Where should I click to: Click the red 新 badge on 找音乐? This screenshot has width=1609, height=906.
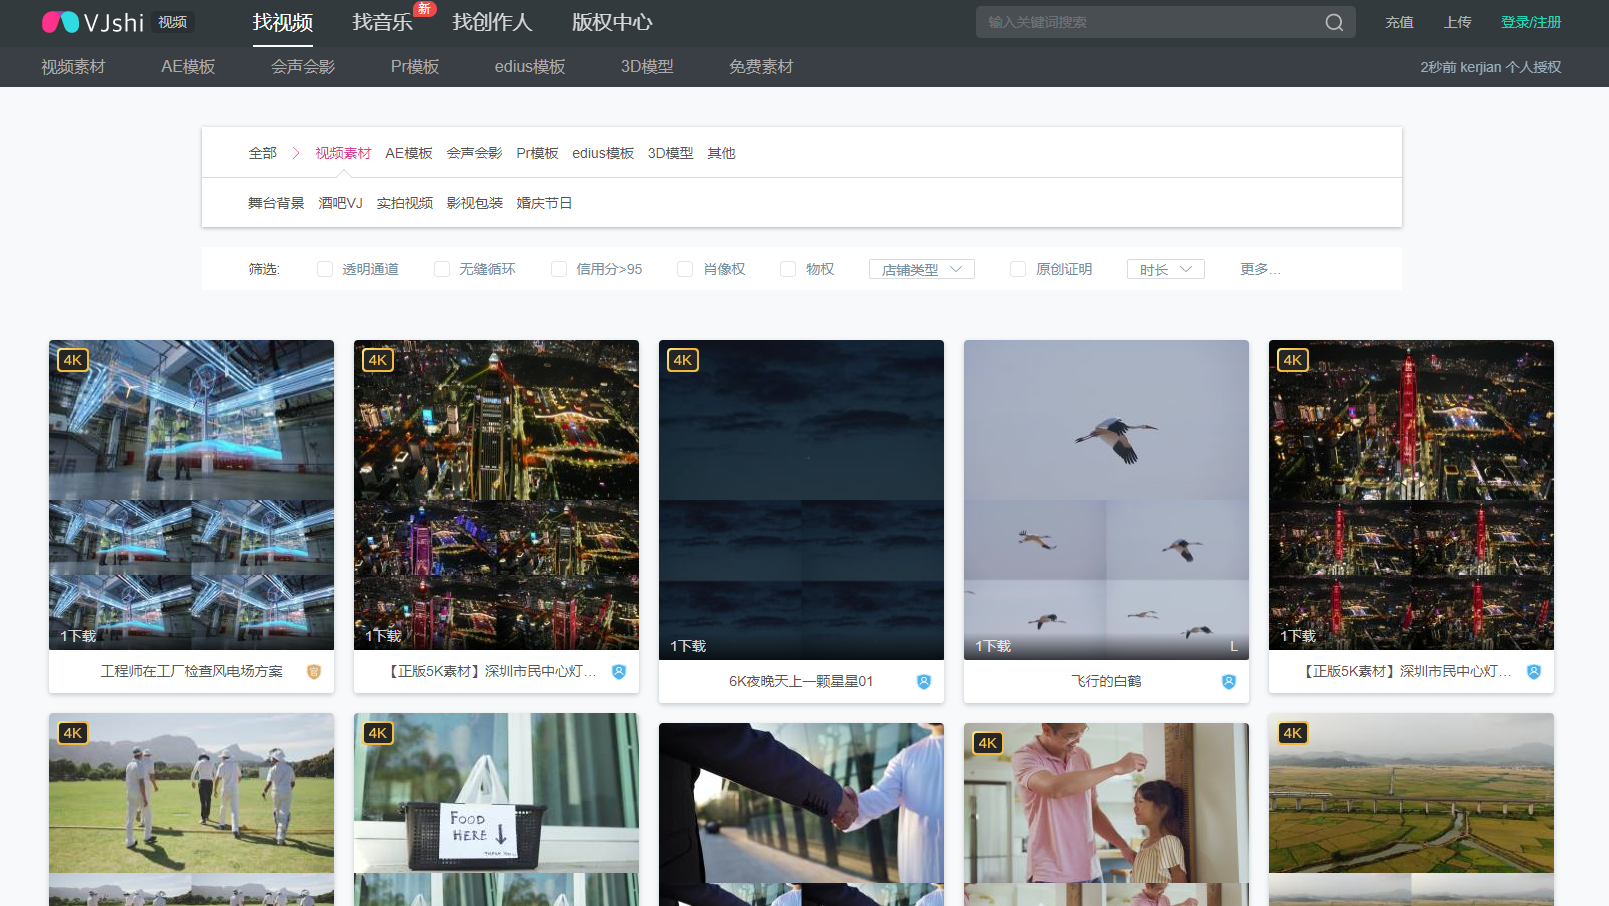(x=424, y=8)
